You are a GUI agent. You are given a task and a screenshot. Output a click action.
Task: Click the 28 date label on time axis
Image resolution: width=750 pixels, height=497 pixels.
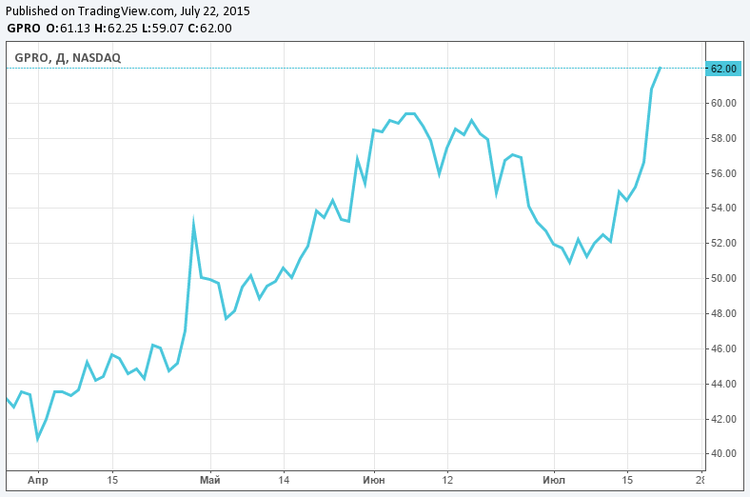coord(702,479)
